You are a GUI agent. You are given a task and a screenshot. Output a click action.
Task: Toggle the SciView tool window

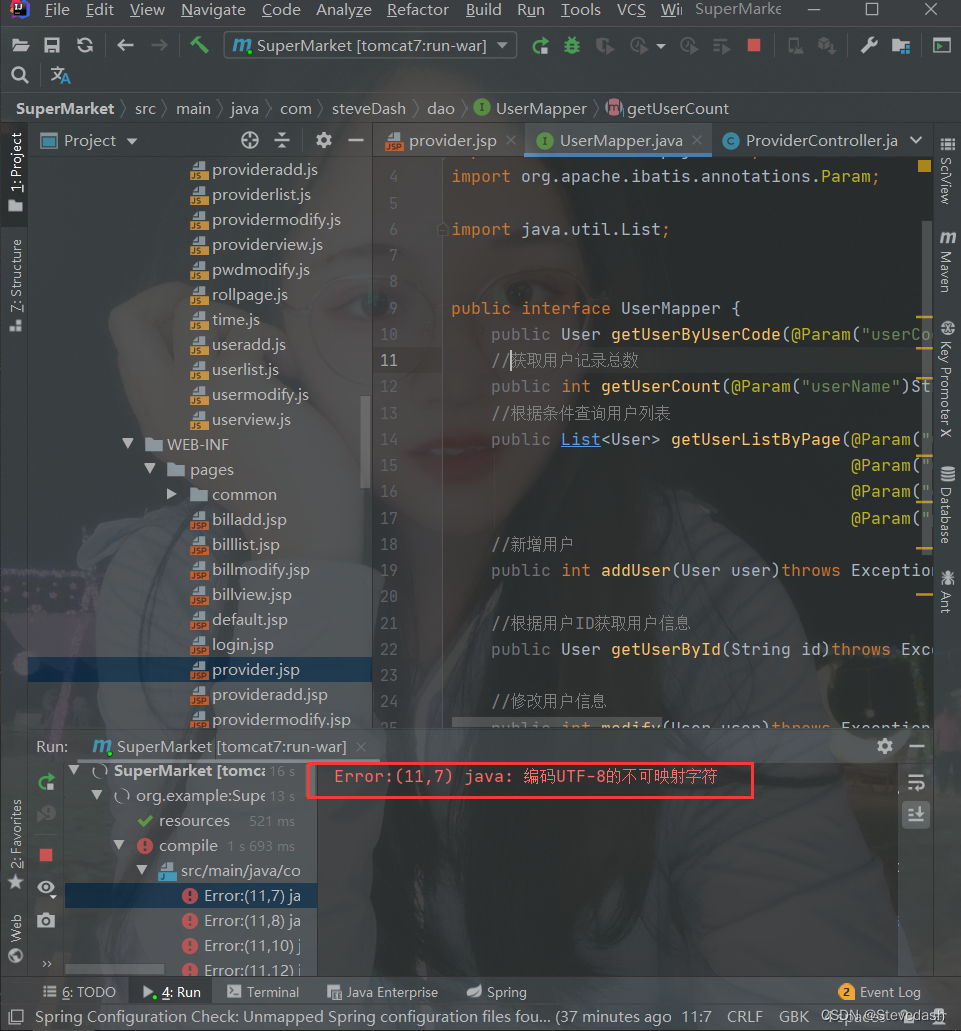tap(947, 172)
